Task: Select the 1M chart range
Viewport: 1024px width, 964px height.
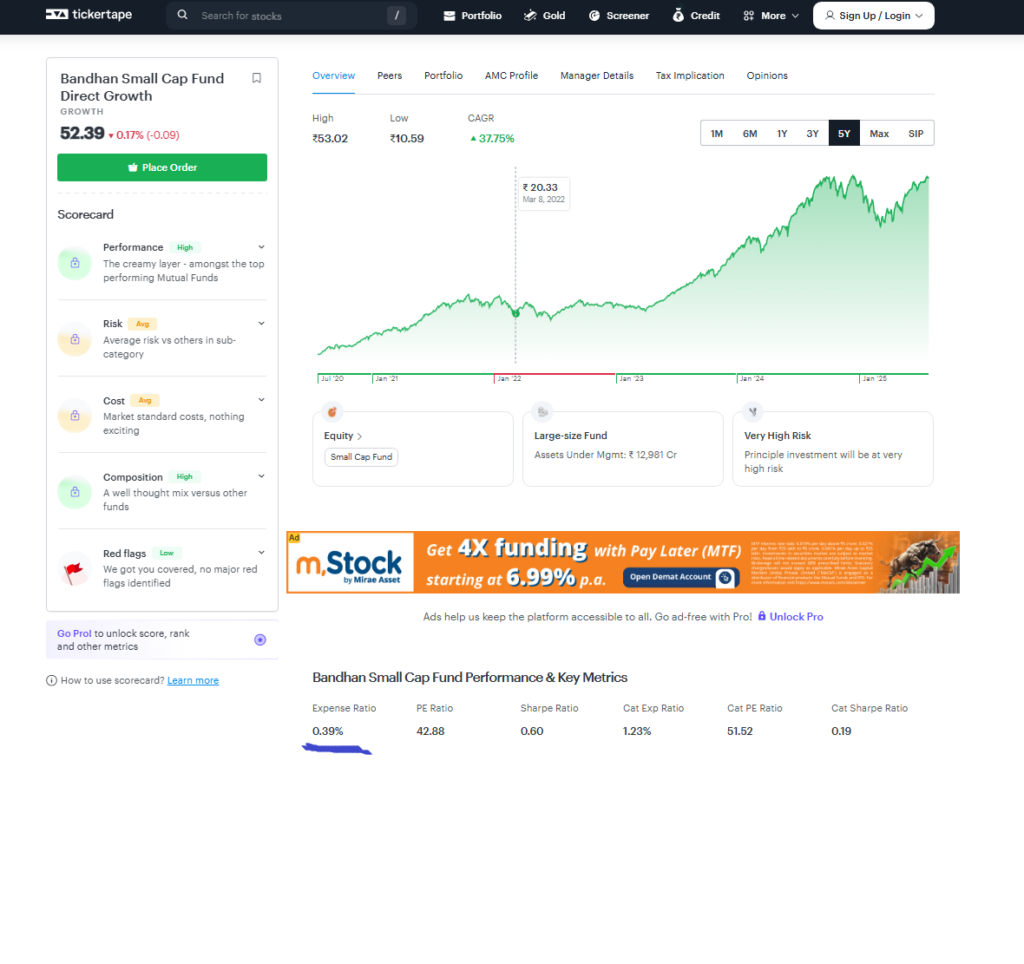Action: [716, 133]
